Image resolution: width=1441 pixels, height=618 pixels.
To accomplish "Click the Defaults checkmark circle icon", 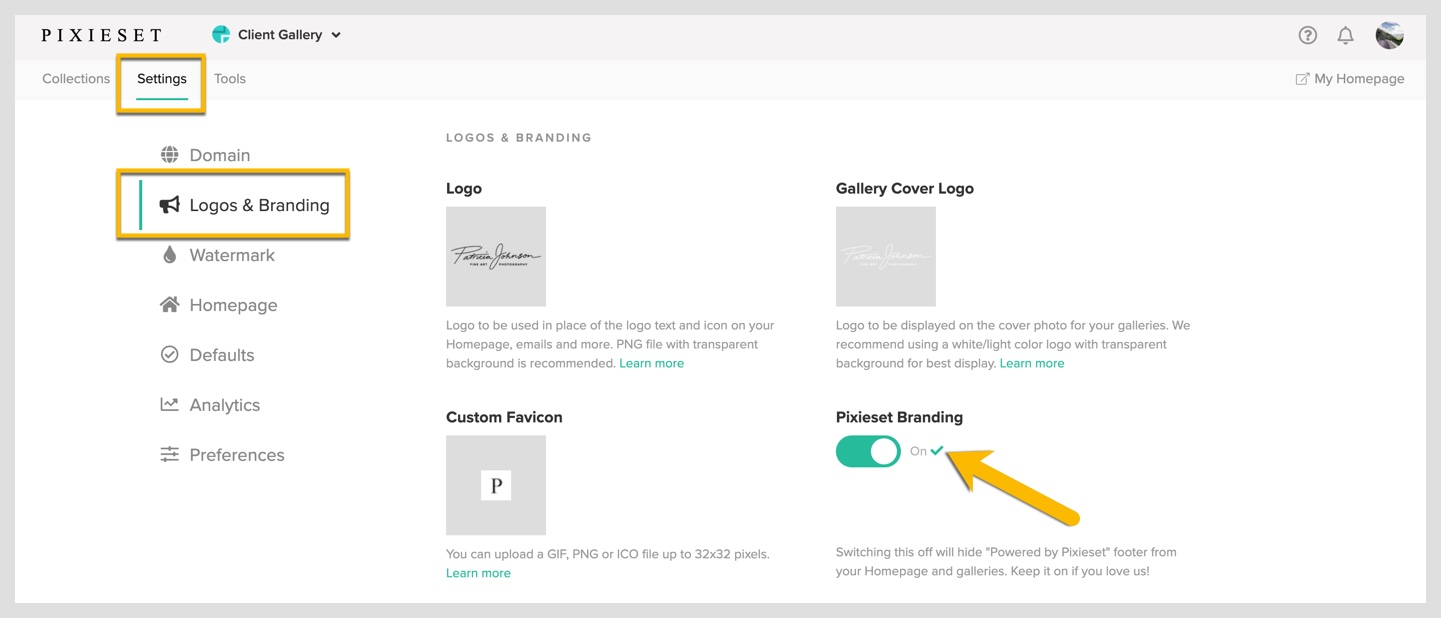I will (170, 355).
